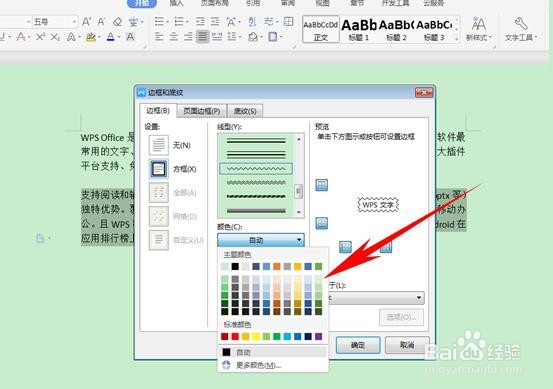Click the decrease font size icon
The image size is (553, 389).
(101, 22)
